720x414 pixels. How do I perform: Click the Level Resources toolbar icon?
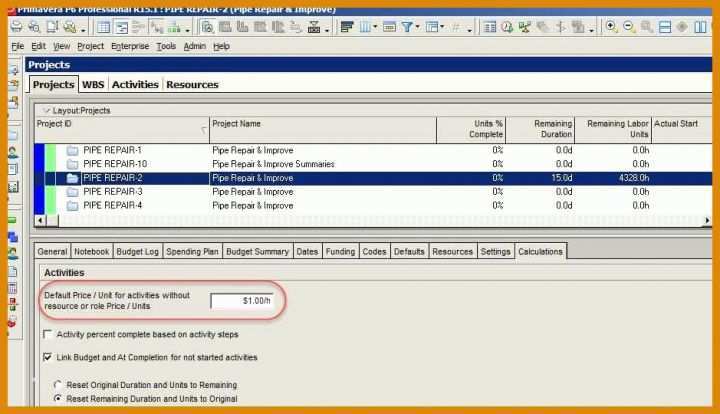click(524, 27)
